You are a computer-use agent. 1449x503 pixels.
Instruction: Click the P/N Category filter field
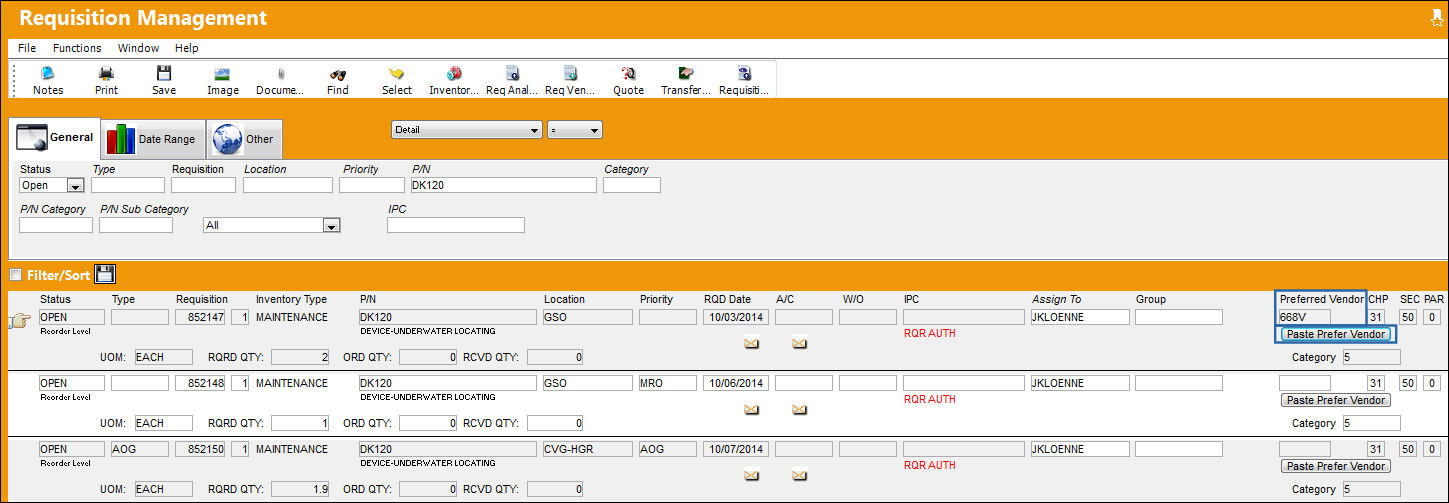[56, 225]
